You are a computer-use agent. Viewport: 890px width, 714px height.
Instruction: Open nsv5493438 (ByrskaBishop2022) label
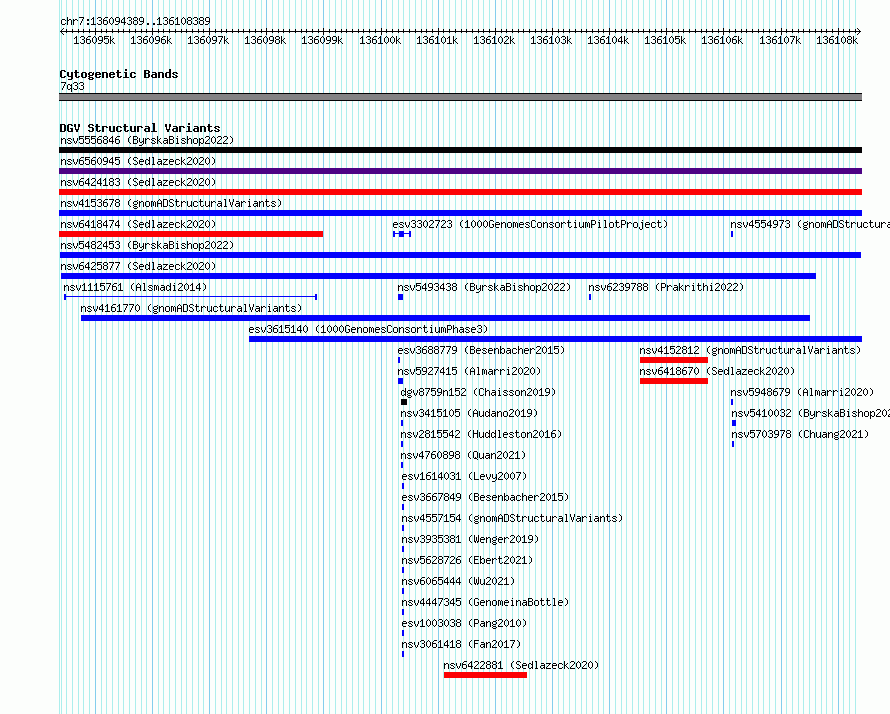(x=484, y=287)
